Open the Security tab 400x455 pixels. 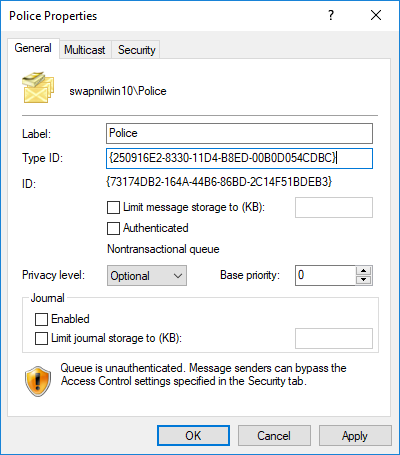click(x=136, y=50)
